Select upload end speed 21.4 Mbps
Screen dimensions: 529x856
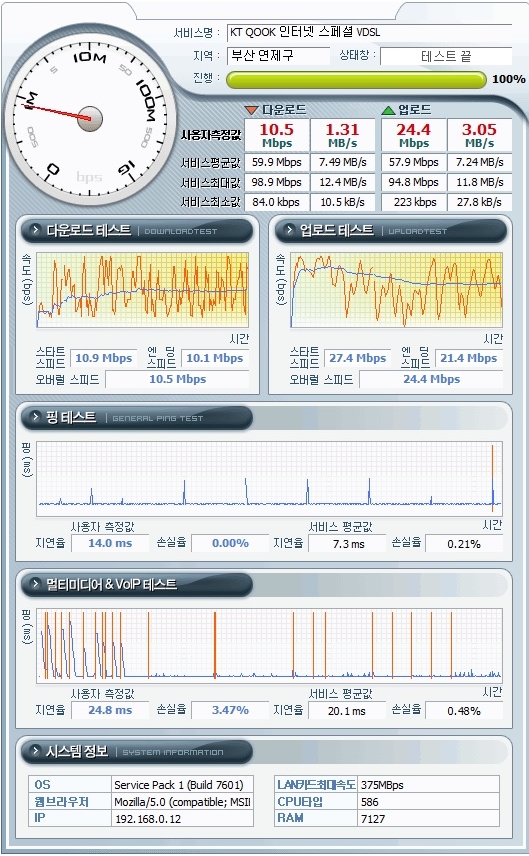pyautogui.click(x=468, y=358)
